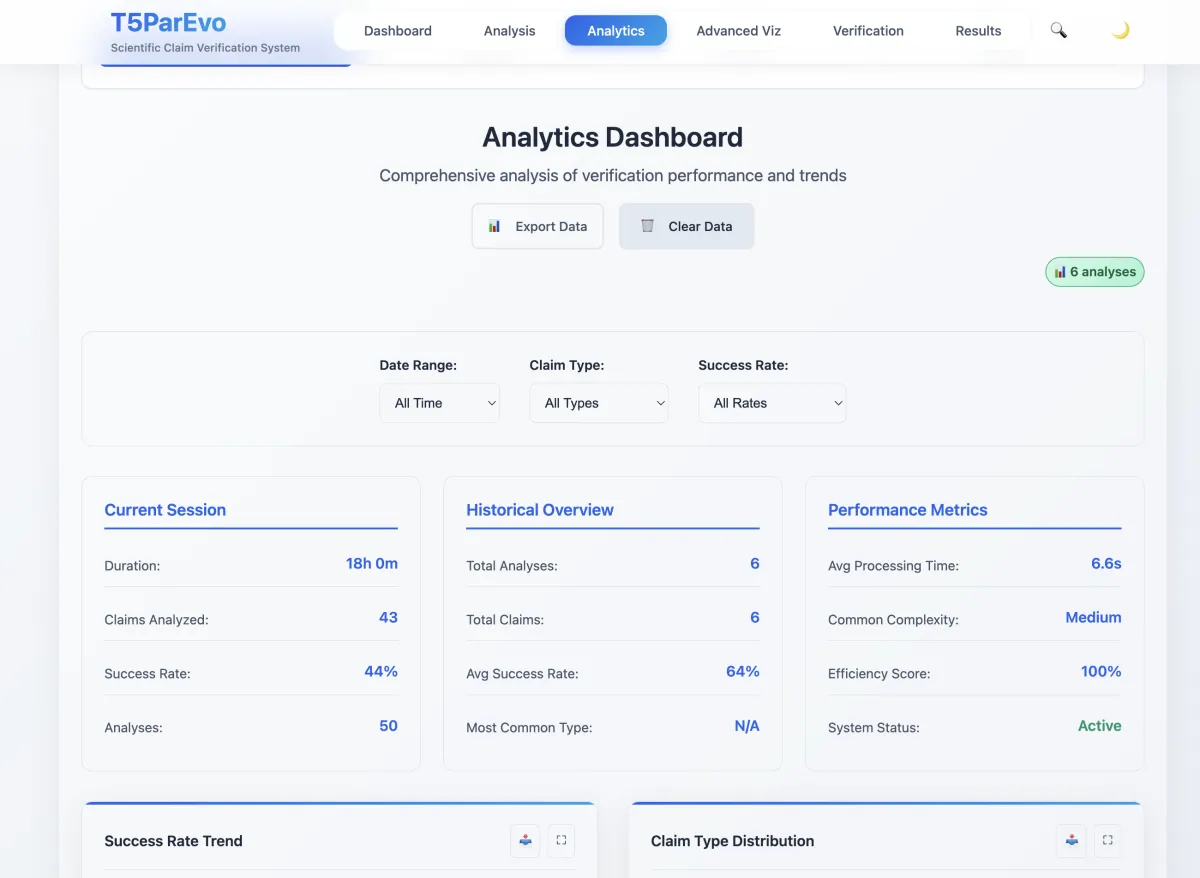Expand Claim Type Distribution chart fullscreen
The width and height of the screenshot is (1200, 878).
click(x=1107, y=841)
